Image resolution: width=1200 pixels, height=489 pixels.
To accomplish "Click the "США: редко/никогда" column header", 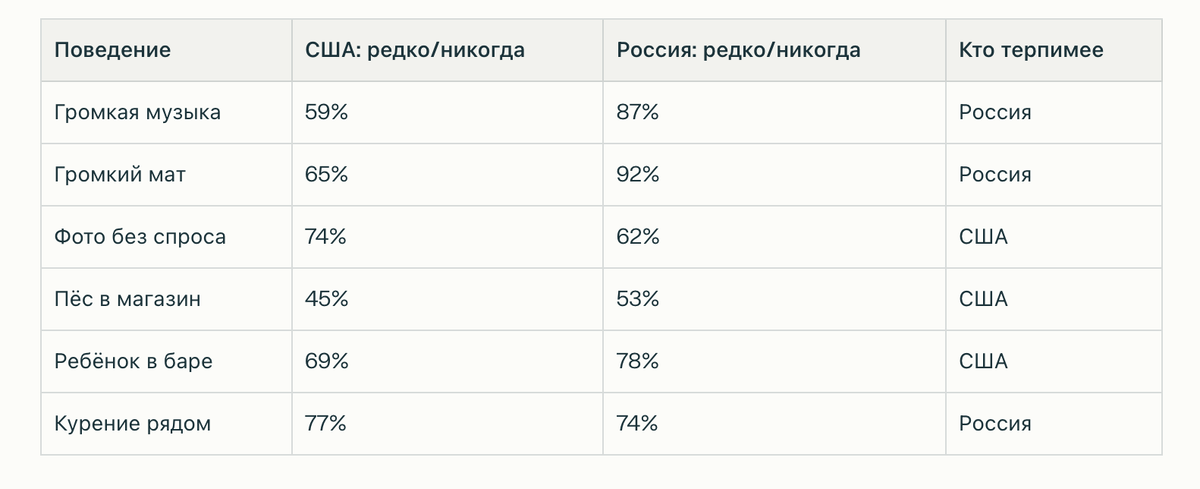I will click(x=414, y=50).
